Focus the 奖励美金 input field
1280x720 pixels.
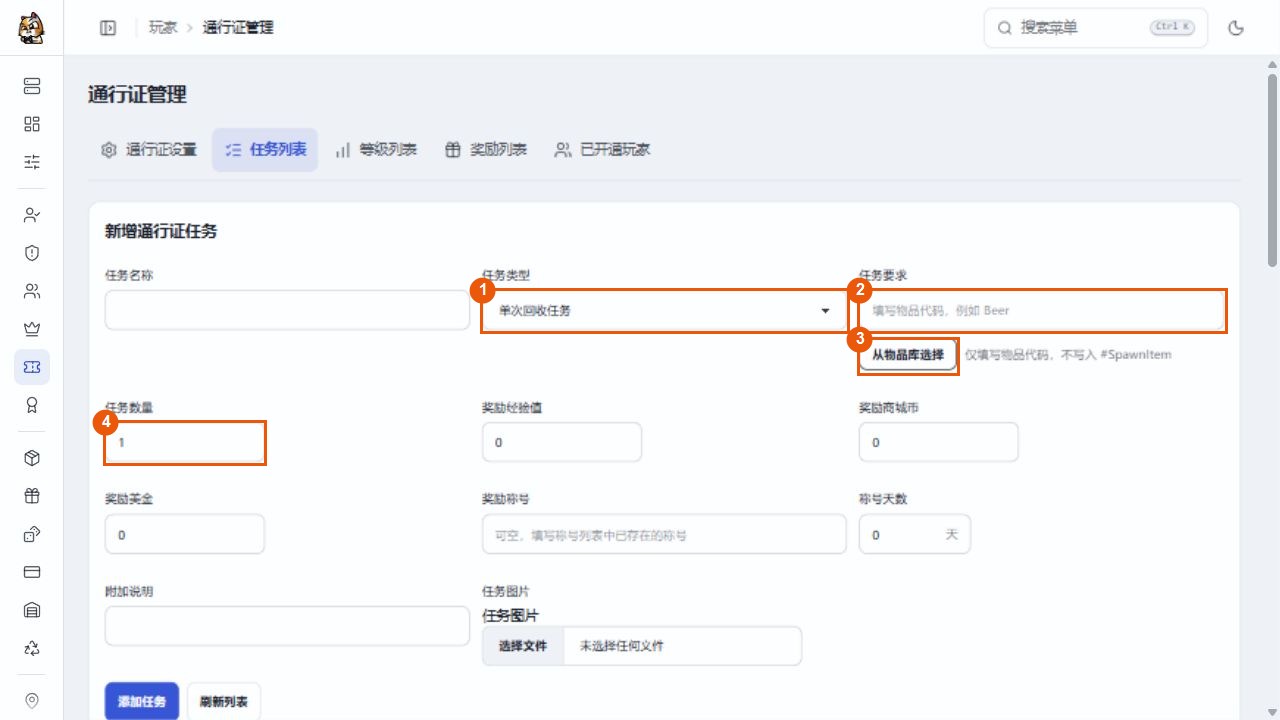click(x=185, y=534)
